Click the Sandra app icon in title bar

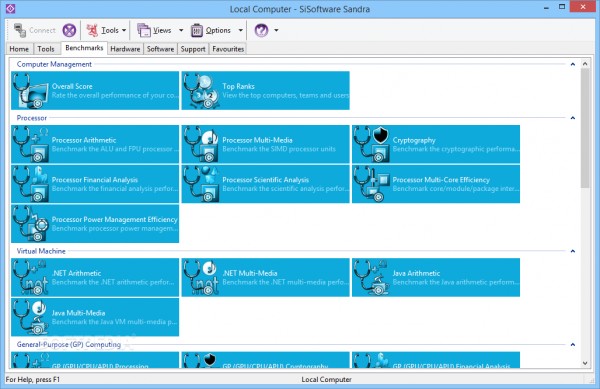click(10, 8)
